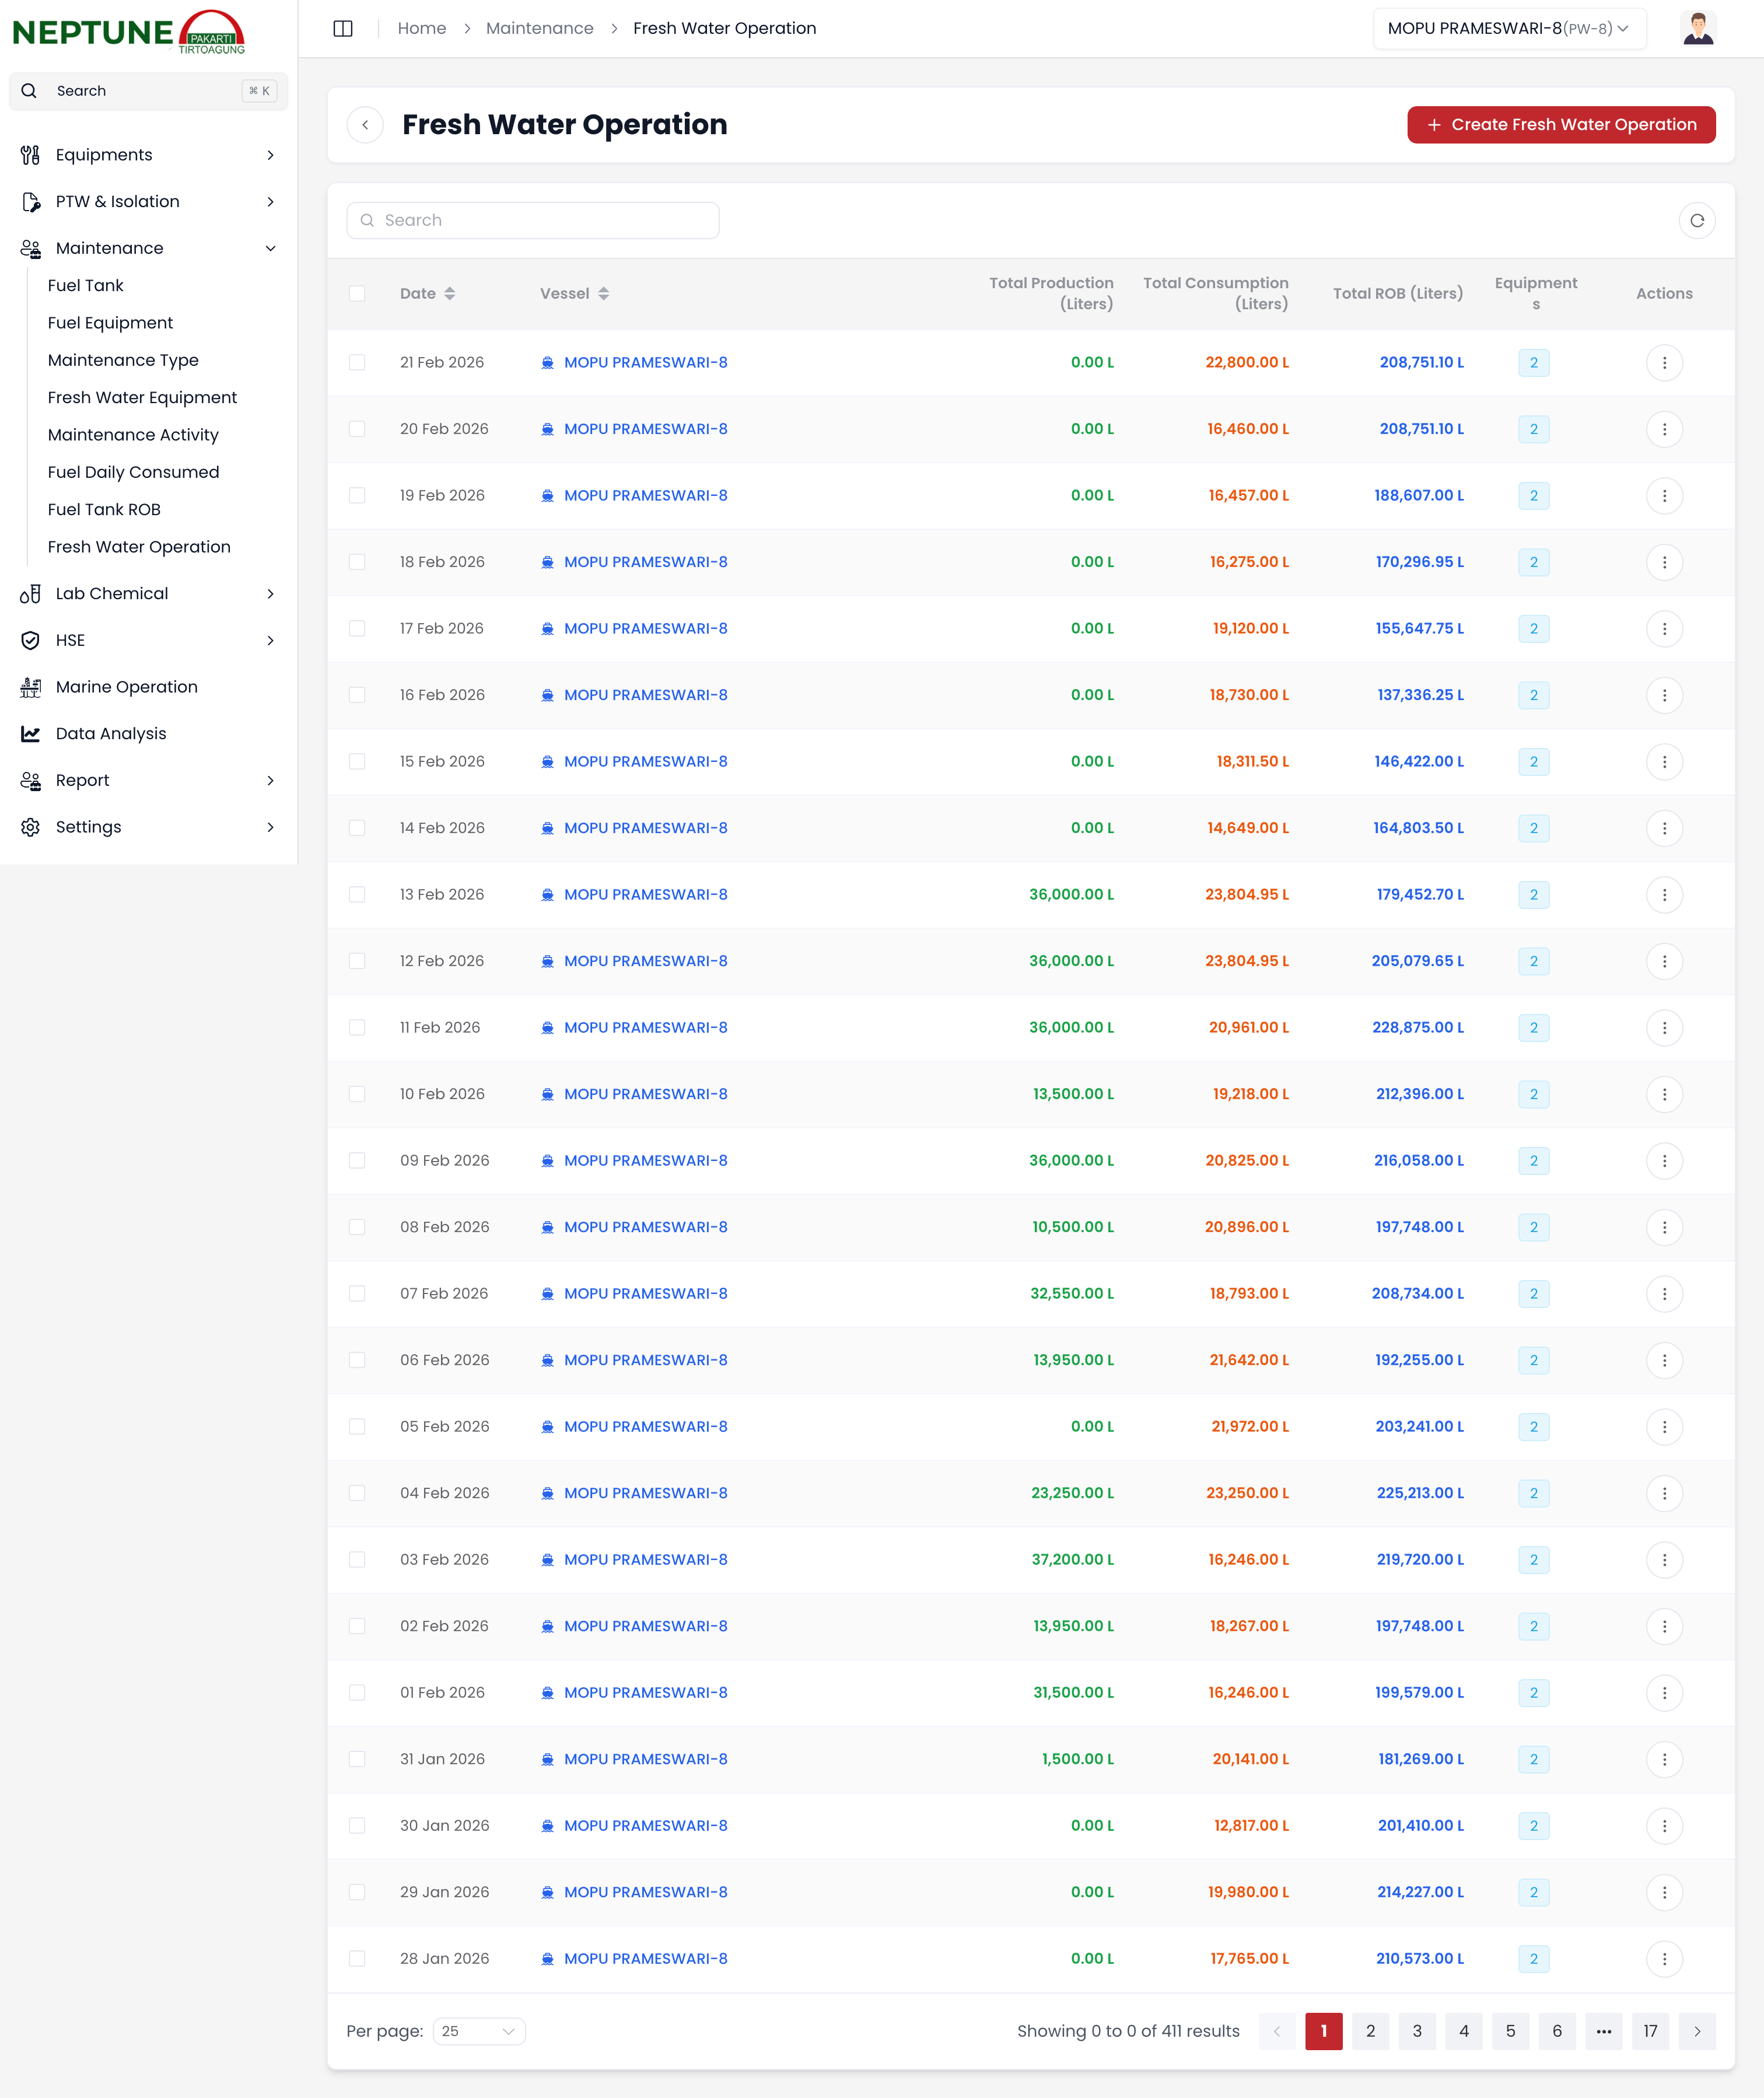Click equipment count badge for 19 Feb 2026
This screenshot has height=2098, width=1764.
click(1533, 495)
